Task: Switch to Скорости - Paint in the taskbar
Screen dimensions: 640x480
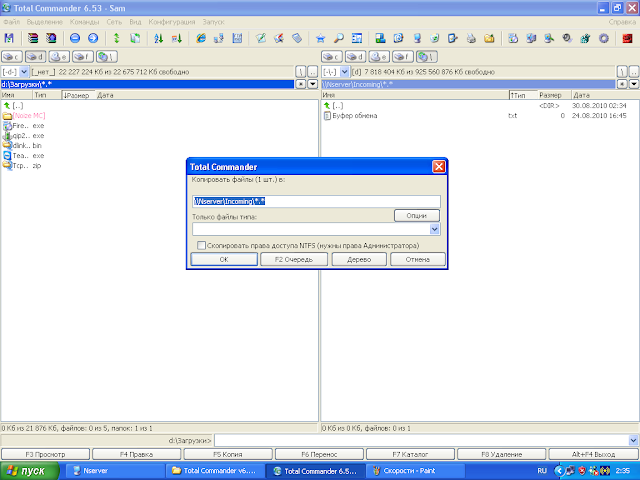Action: coord(416,471)
